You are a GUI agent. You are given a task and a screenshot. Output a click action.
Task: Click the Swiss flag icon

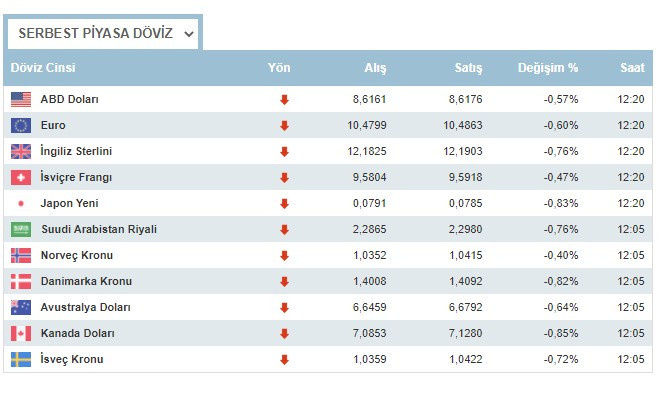coord(21,177)
